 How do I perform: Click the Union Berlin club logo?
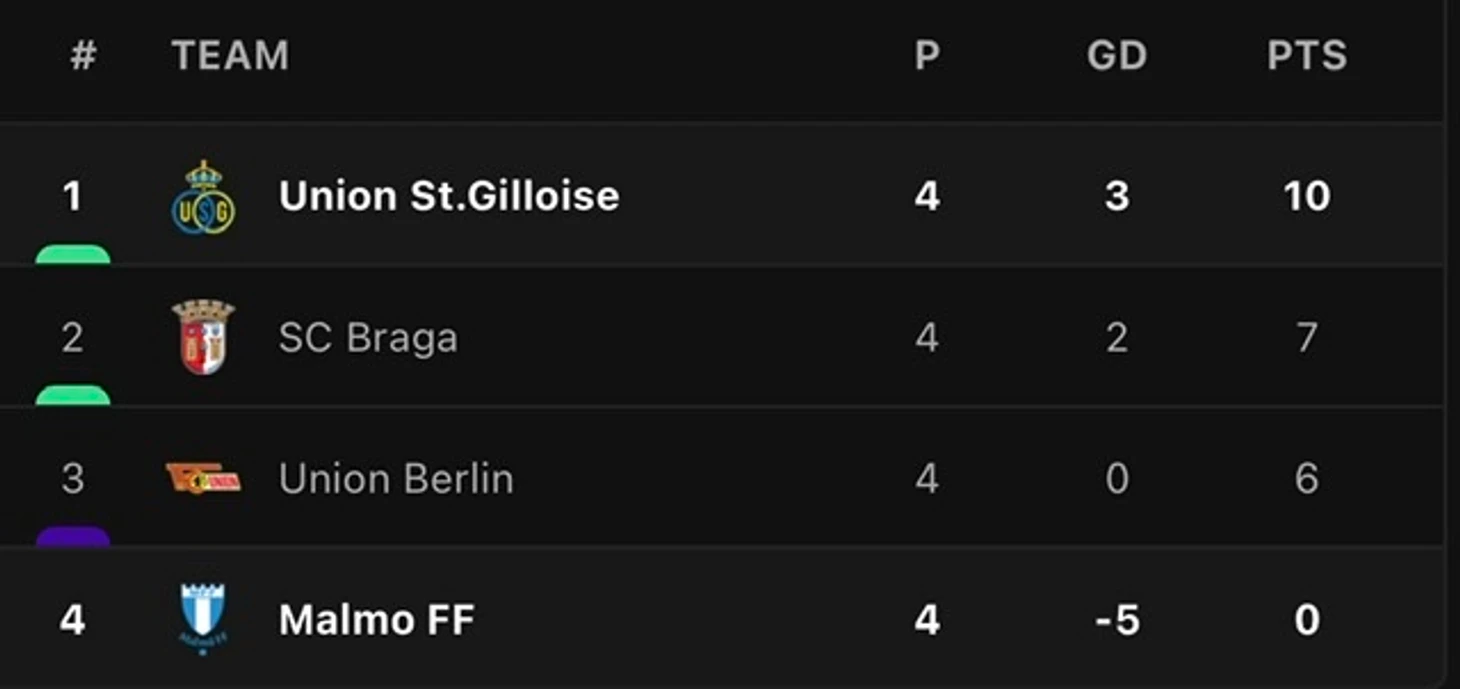(x=203, y=478)
